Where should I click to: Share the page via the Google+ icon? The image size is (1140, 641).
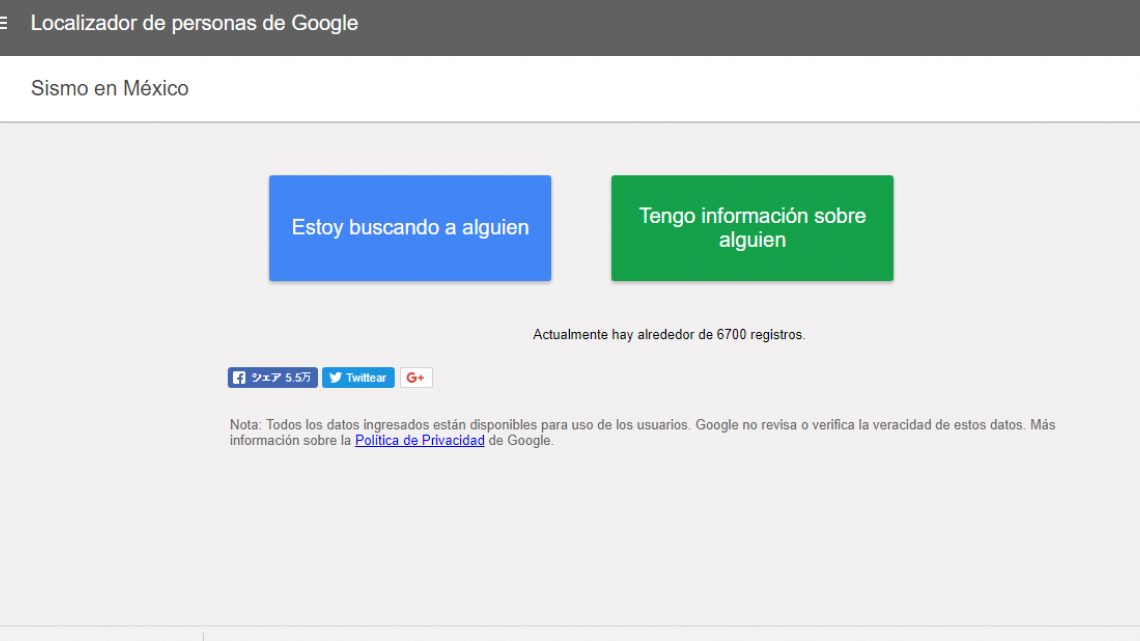pos(416,378)
